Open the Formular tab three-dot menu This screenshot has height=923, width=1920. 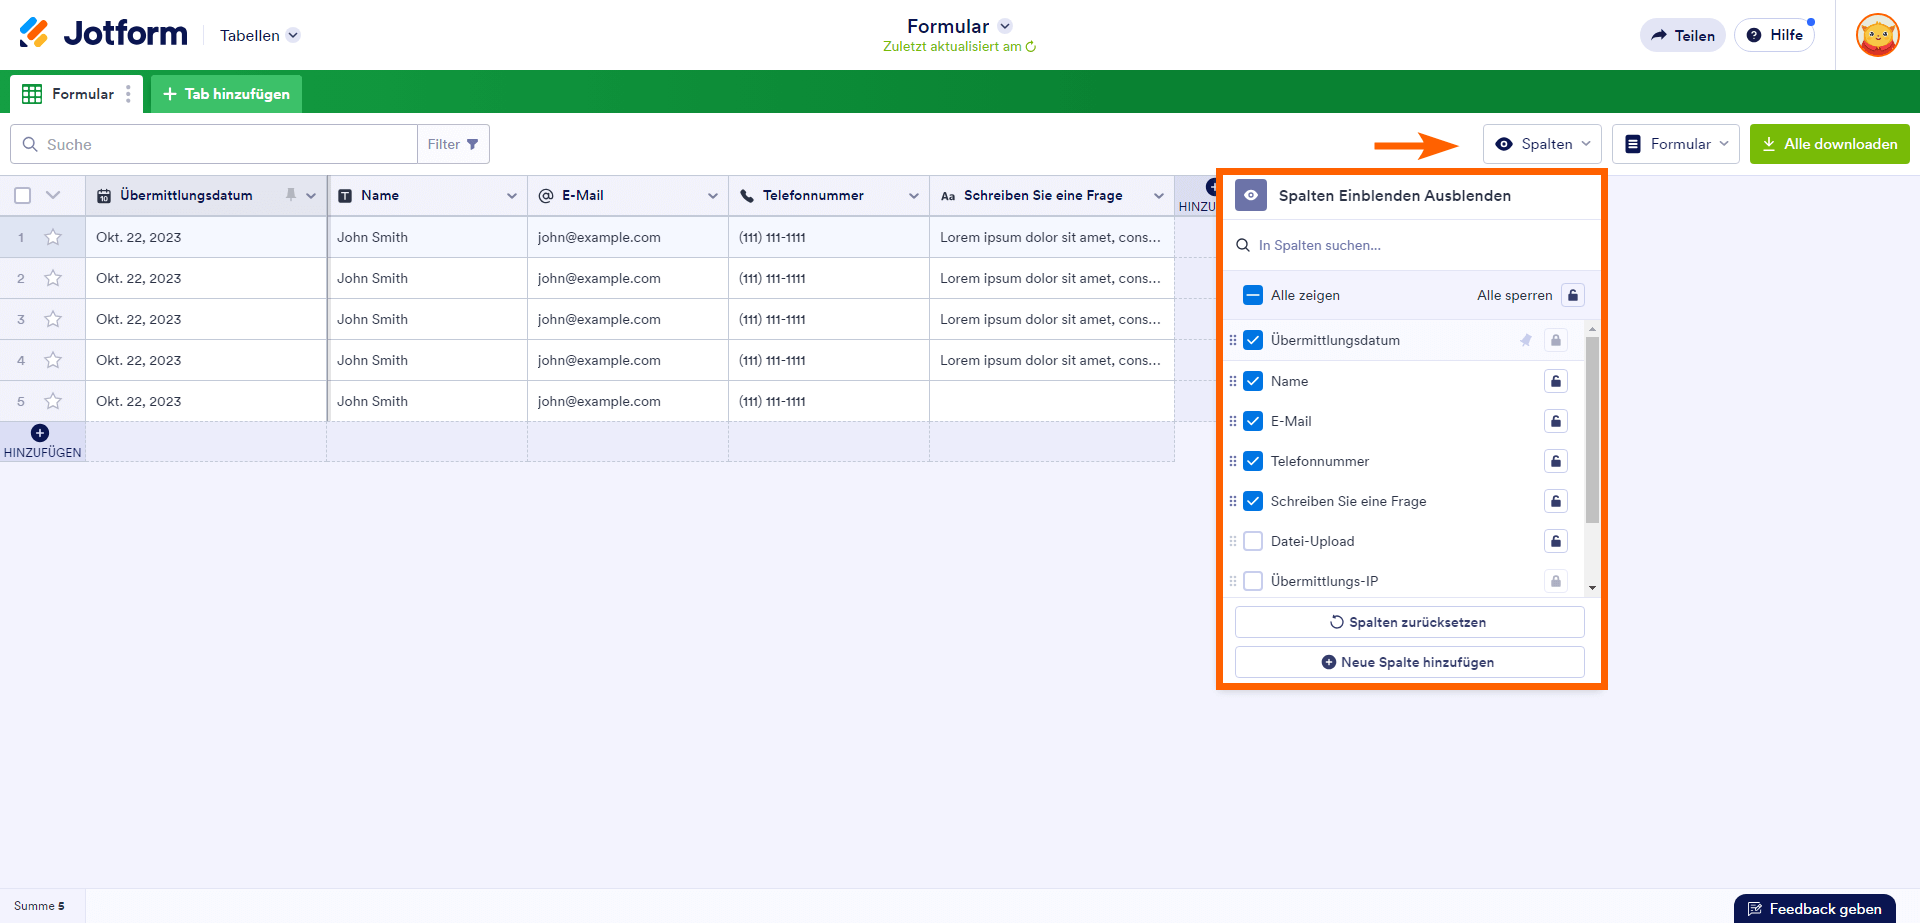click(x=128, y=94)
